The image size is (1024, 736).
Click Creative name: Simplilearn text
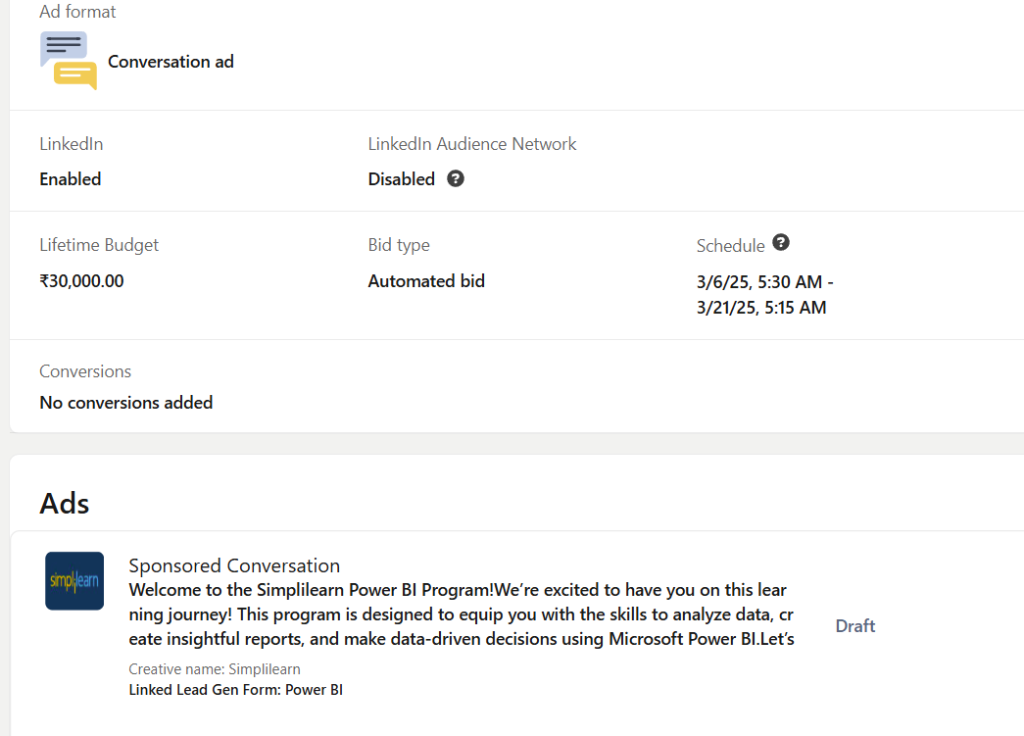(214, 669)
